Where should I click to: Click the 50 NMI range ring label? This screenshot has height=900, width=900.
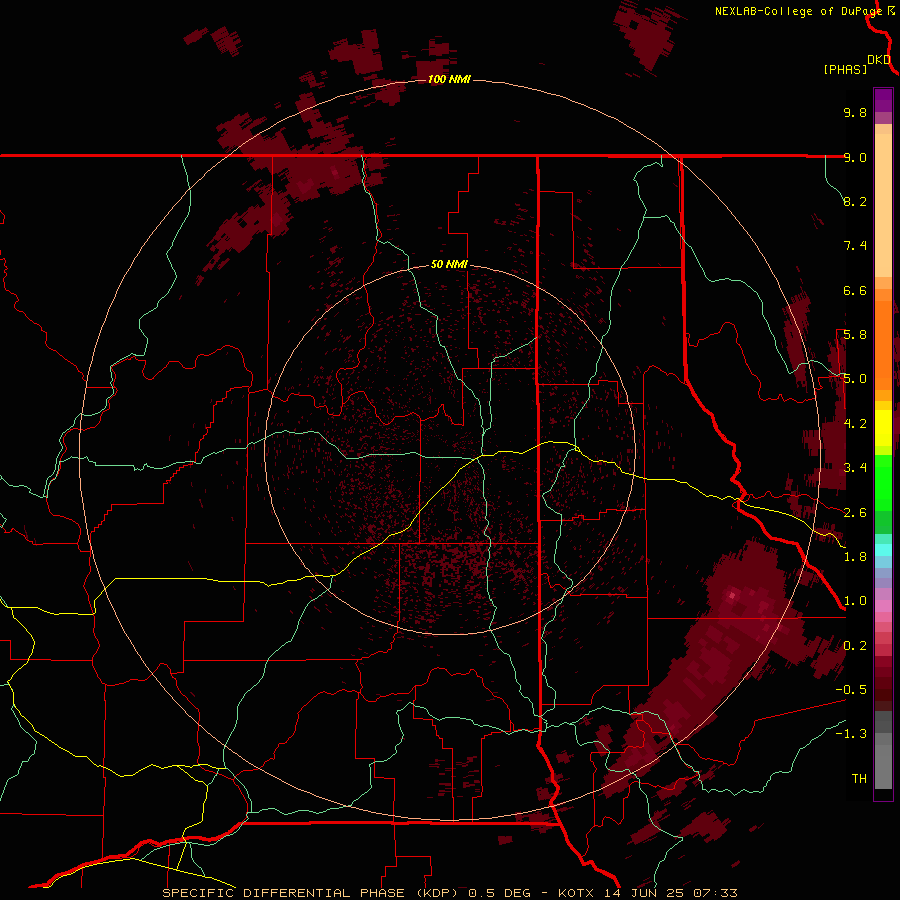449,265
